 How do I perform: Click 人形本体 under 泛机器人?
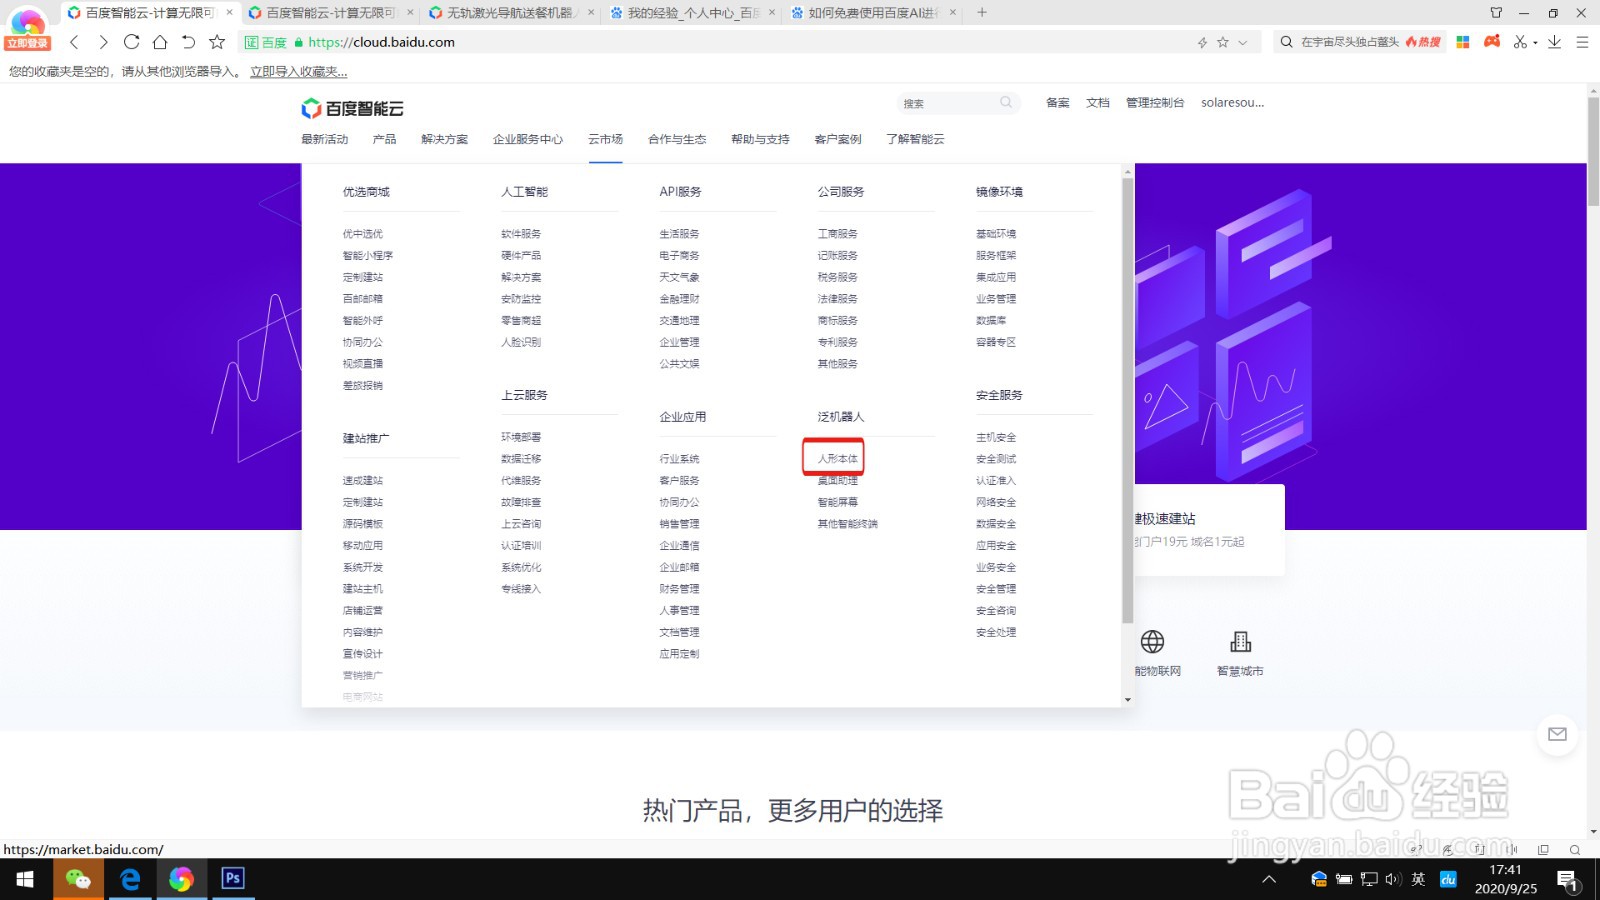pyautogui.click(x=838, y=458)
